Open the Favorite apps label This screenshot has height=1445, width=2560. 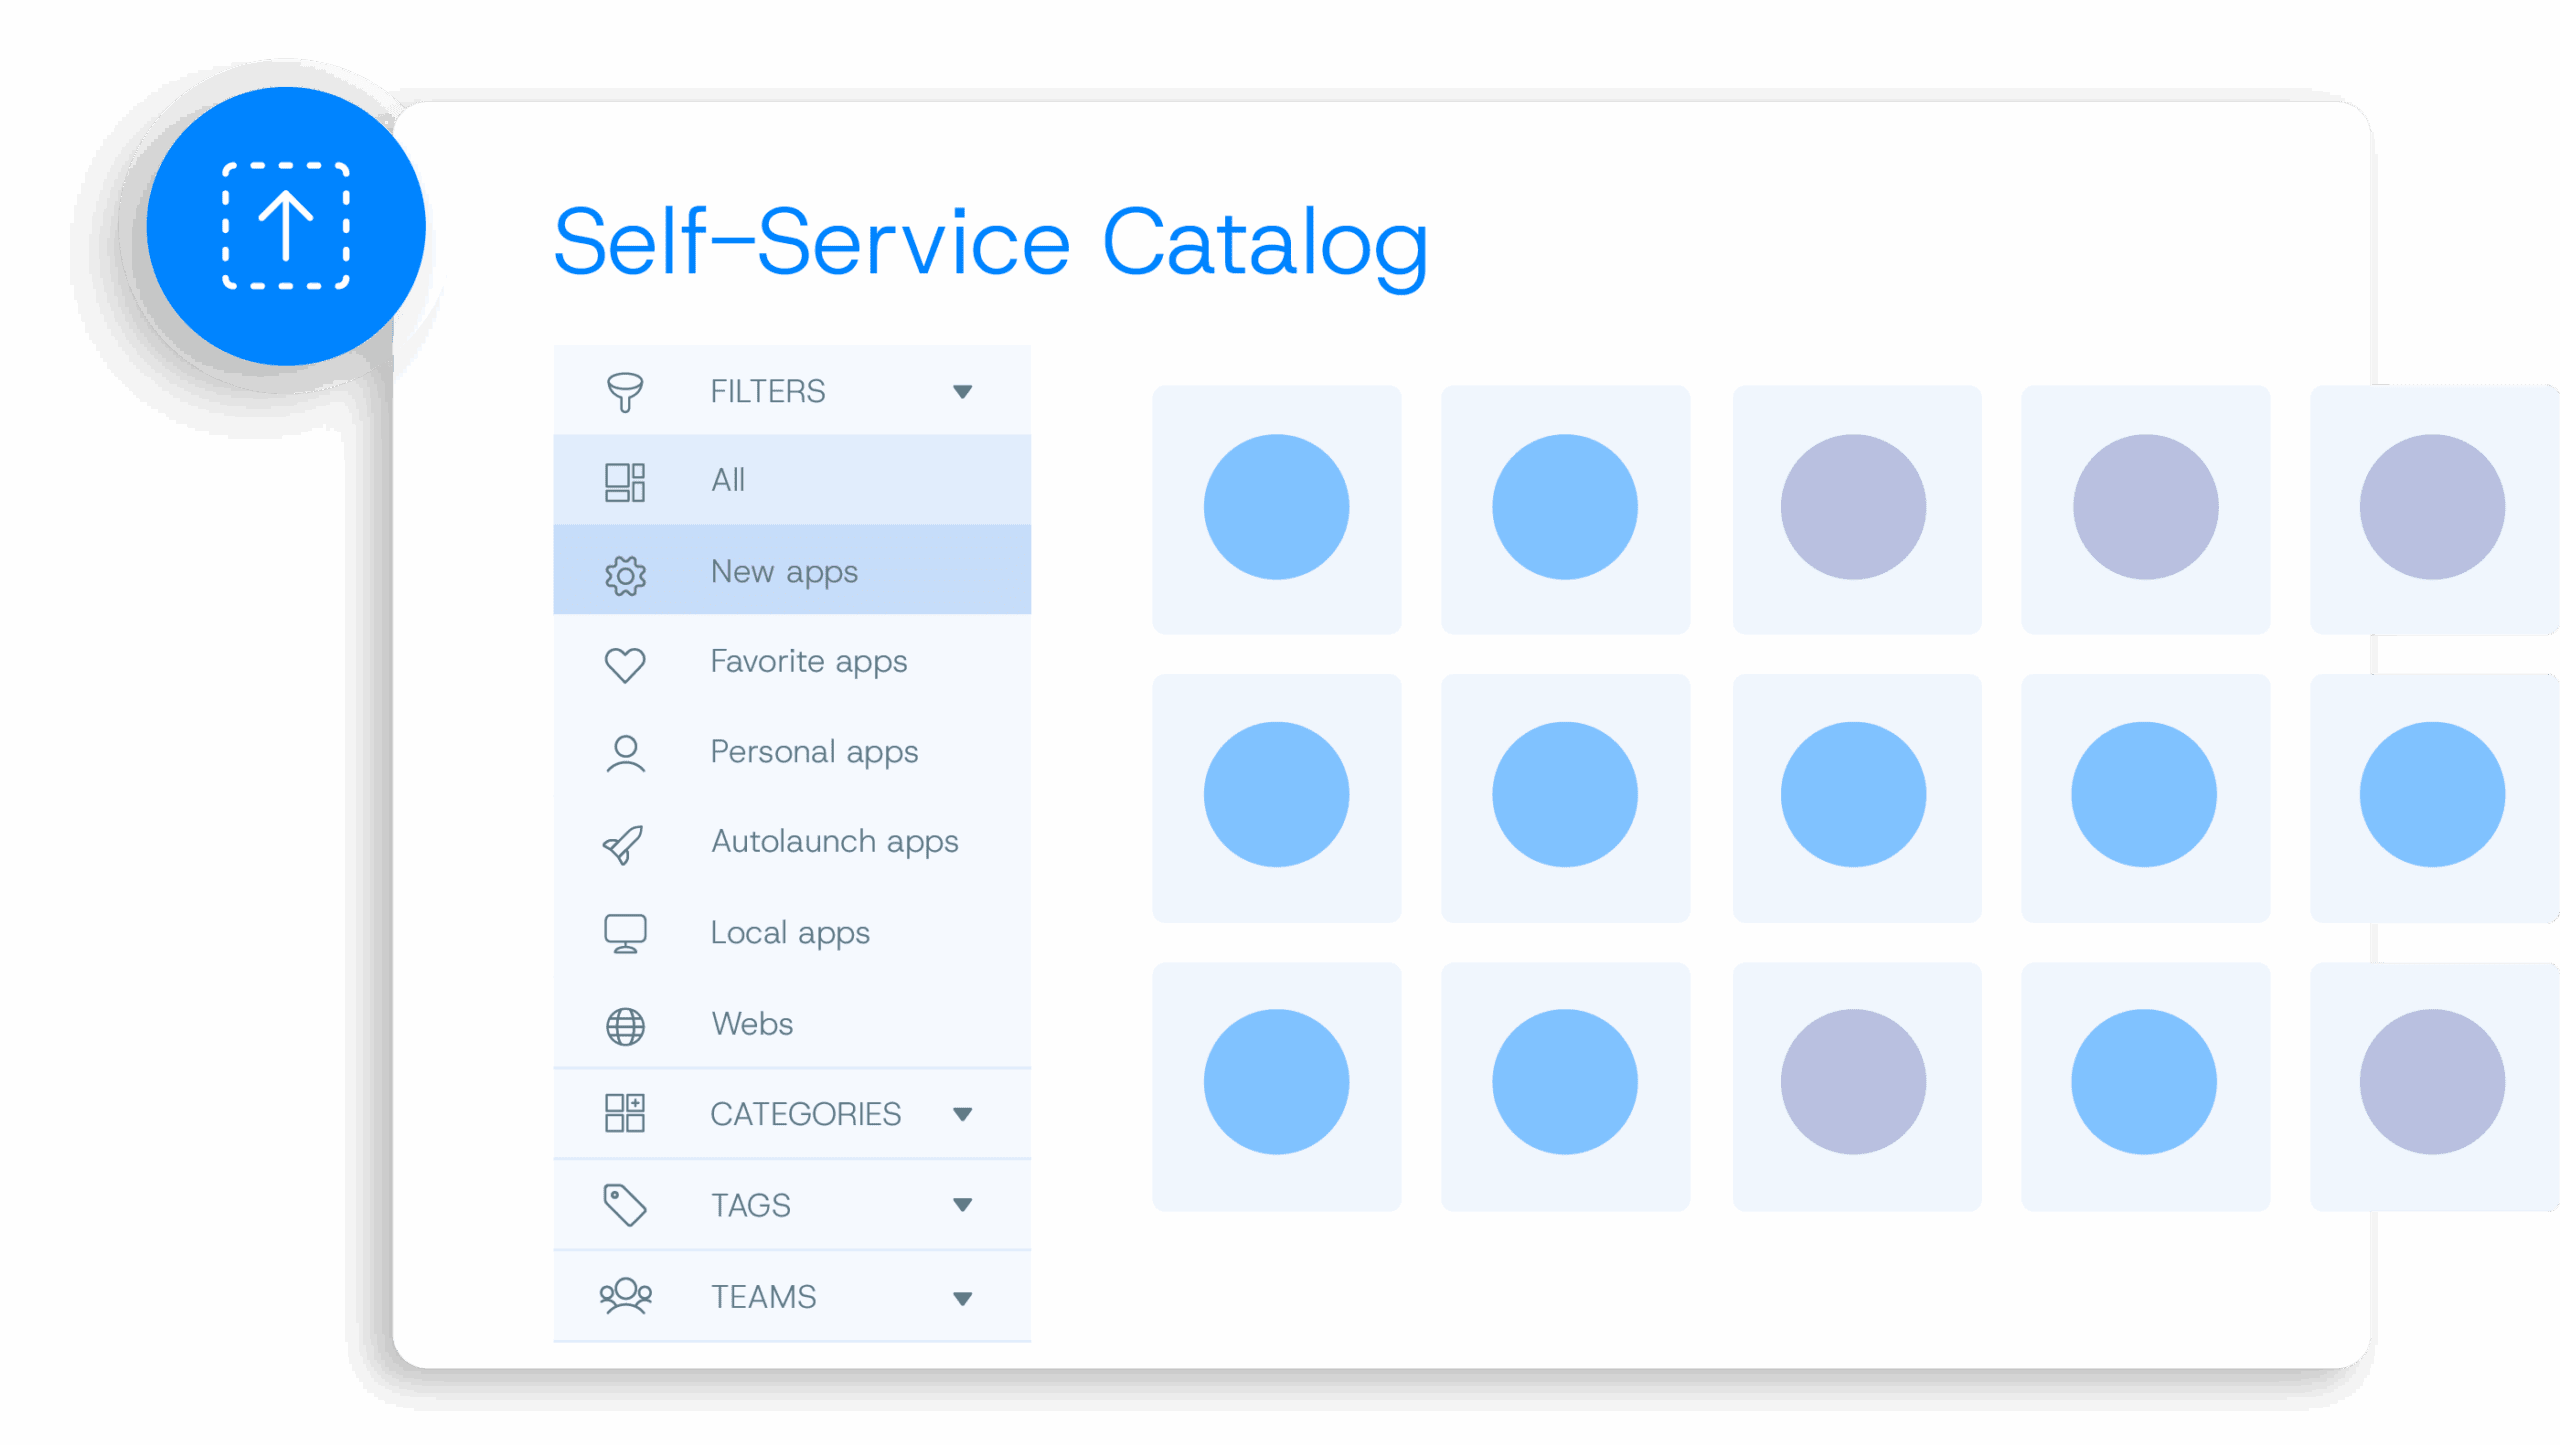(x=808, y=662)
